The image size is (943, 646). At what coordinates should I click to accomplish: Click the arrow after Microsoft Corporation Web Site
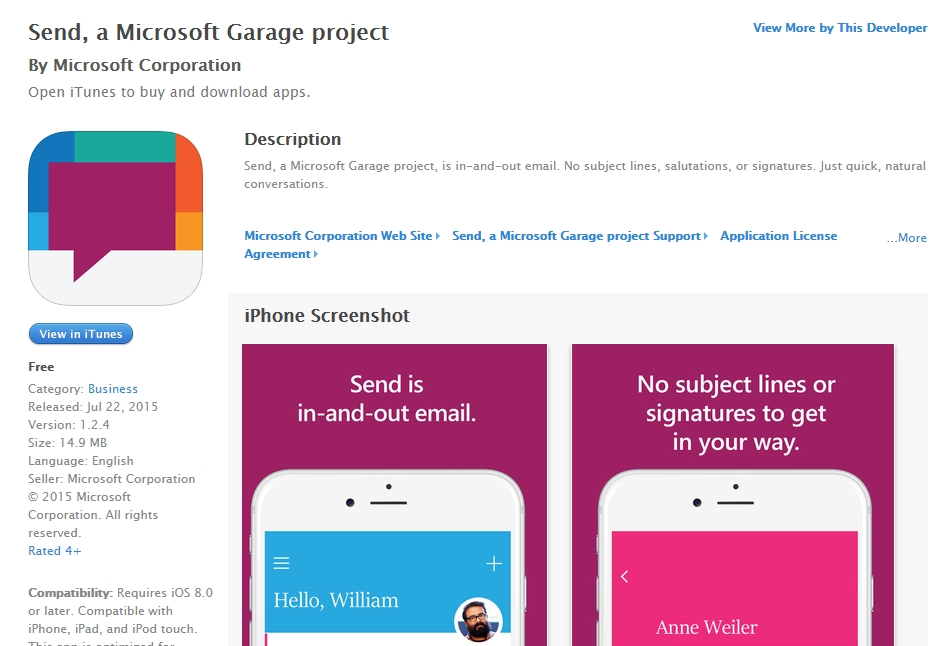click(438, 236)
